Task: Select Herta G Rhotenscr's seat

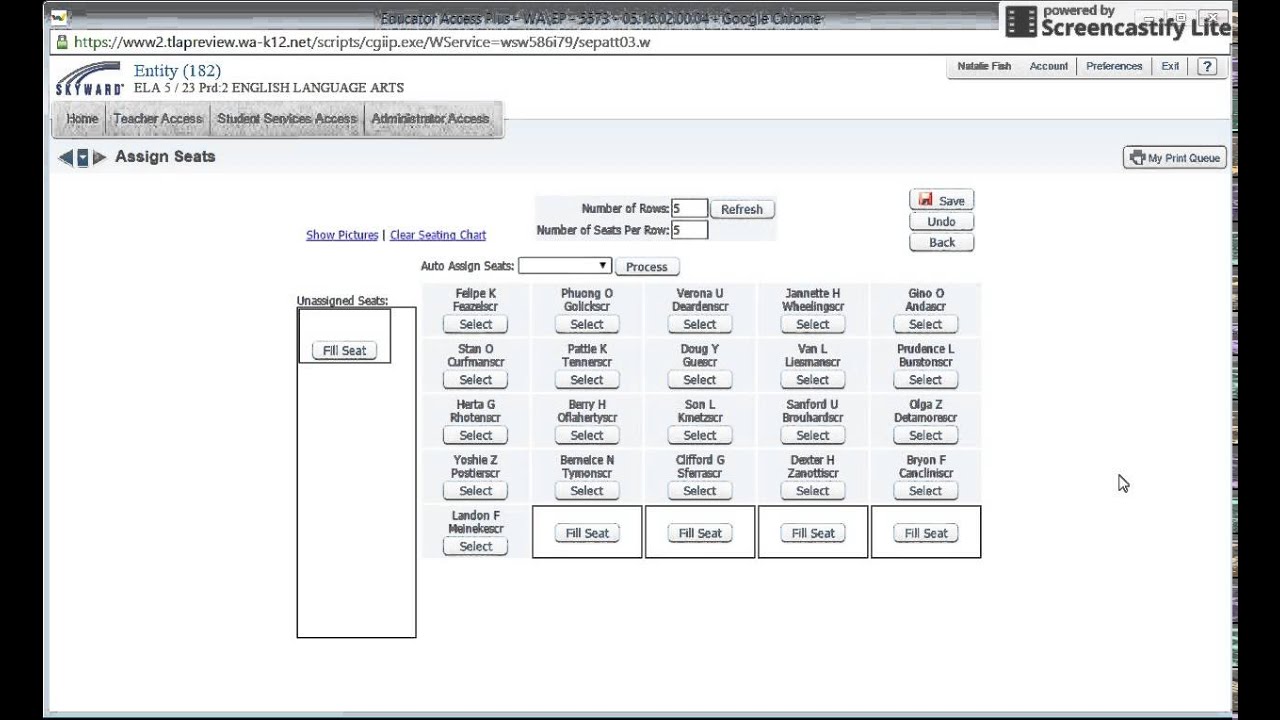Action: click(475, 436)
